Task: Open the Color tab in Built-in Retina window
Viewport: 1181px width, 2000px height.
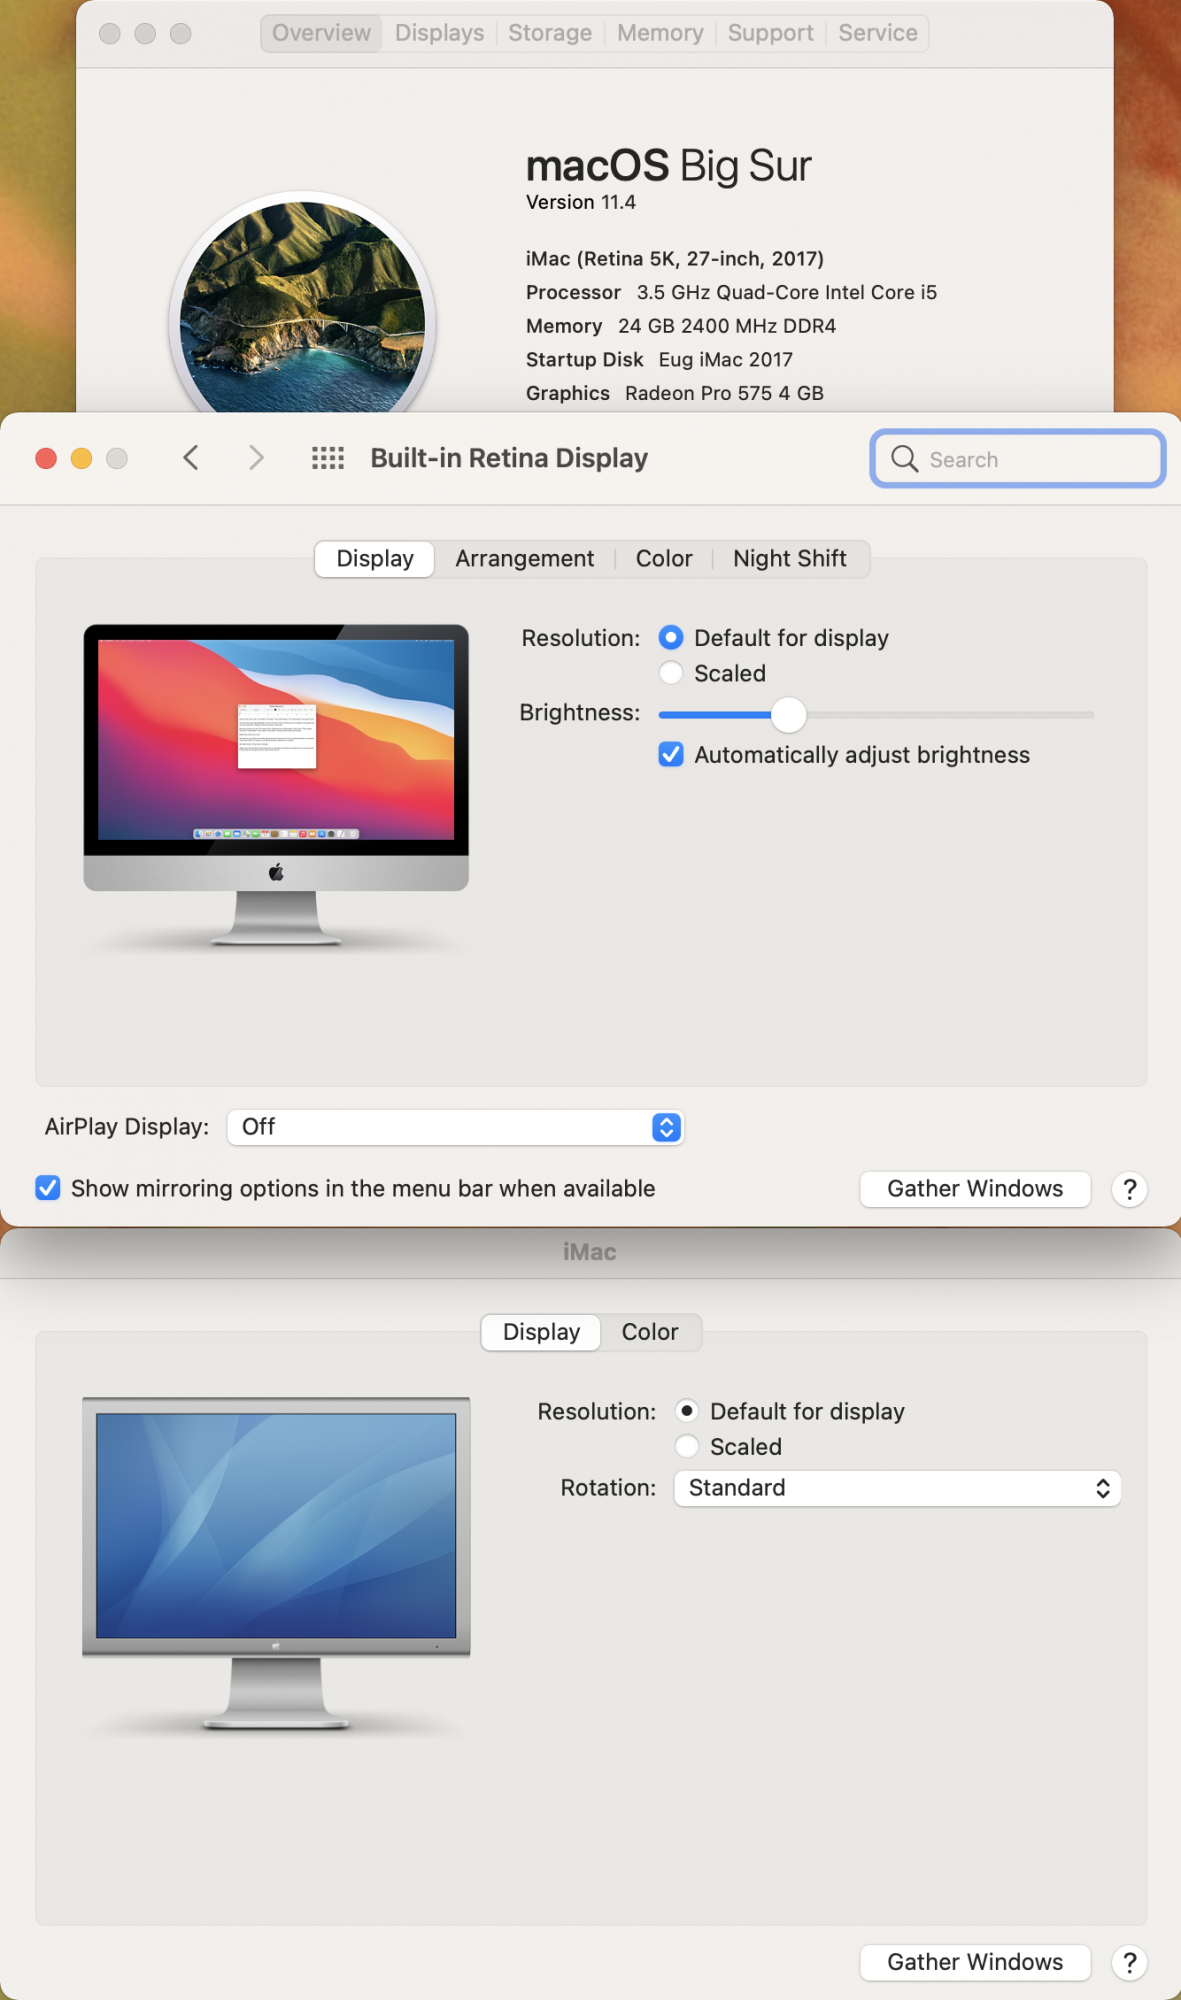Action: 664,559
